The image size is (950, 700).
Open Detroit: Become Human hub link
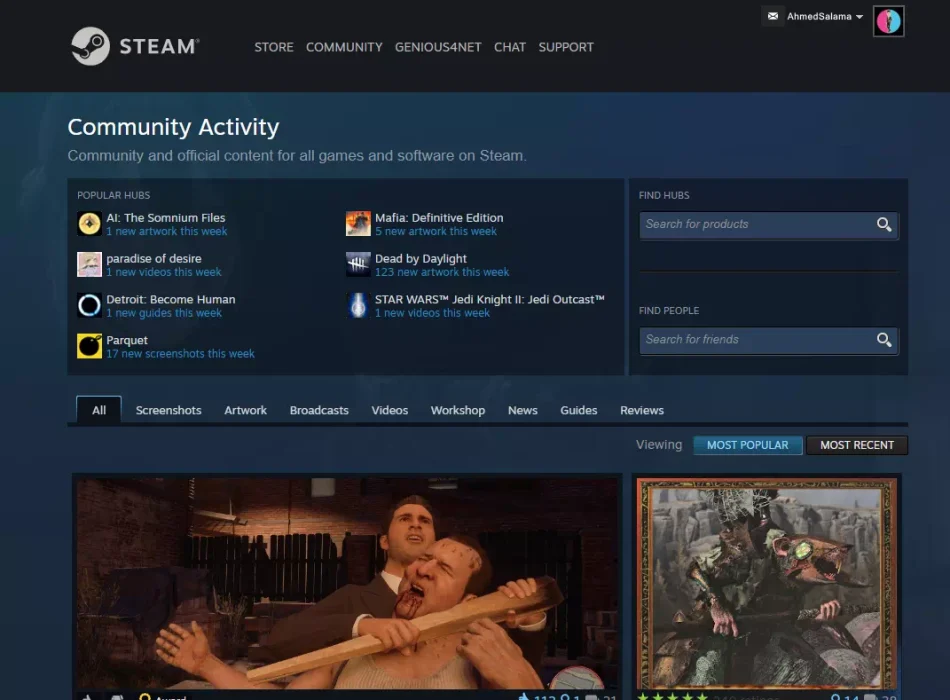171,299
